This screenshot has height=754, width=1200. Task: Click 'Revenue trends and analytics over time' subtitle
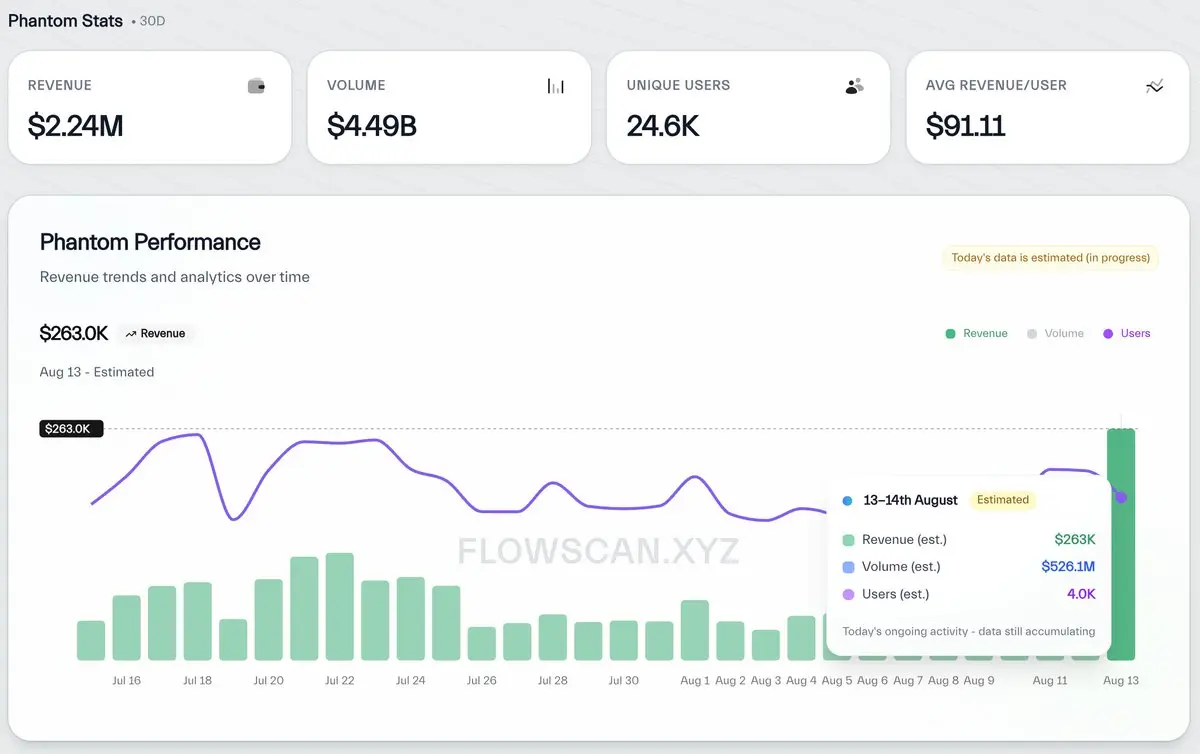[175, 277]
